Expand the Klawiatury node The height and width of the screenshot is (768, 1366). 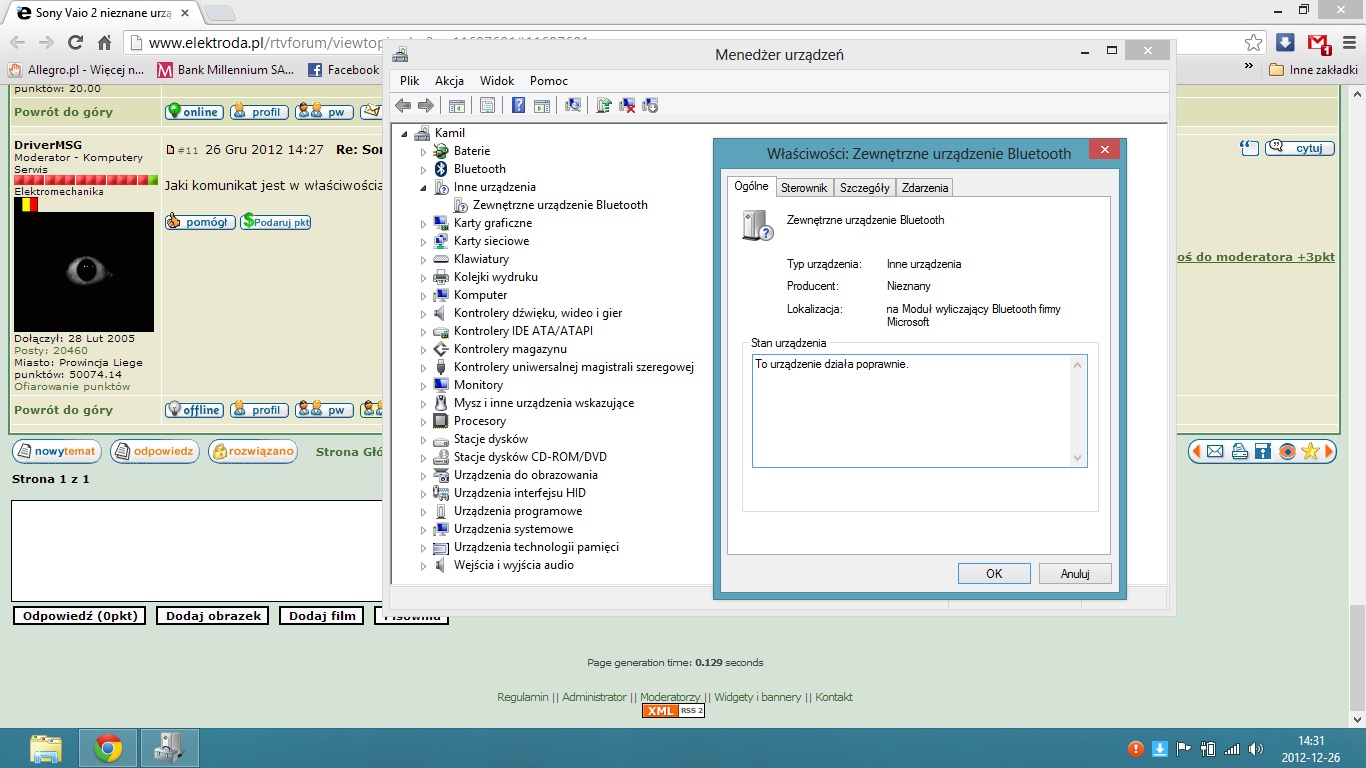423,259
